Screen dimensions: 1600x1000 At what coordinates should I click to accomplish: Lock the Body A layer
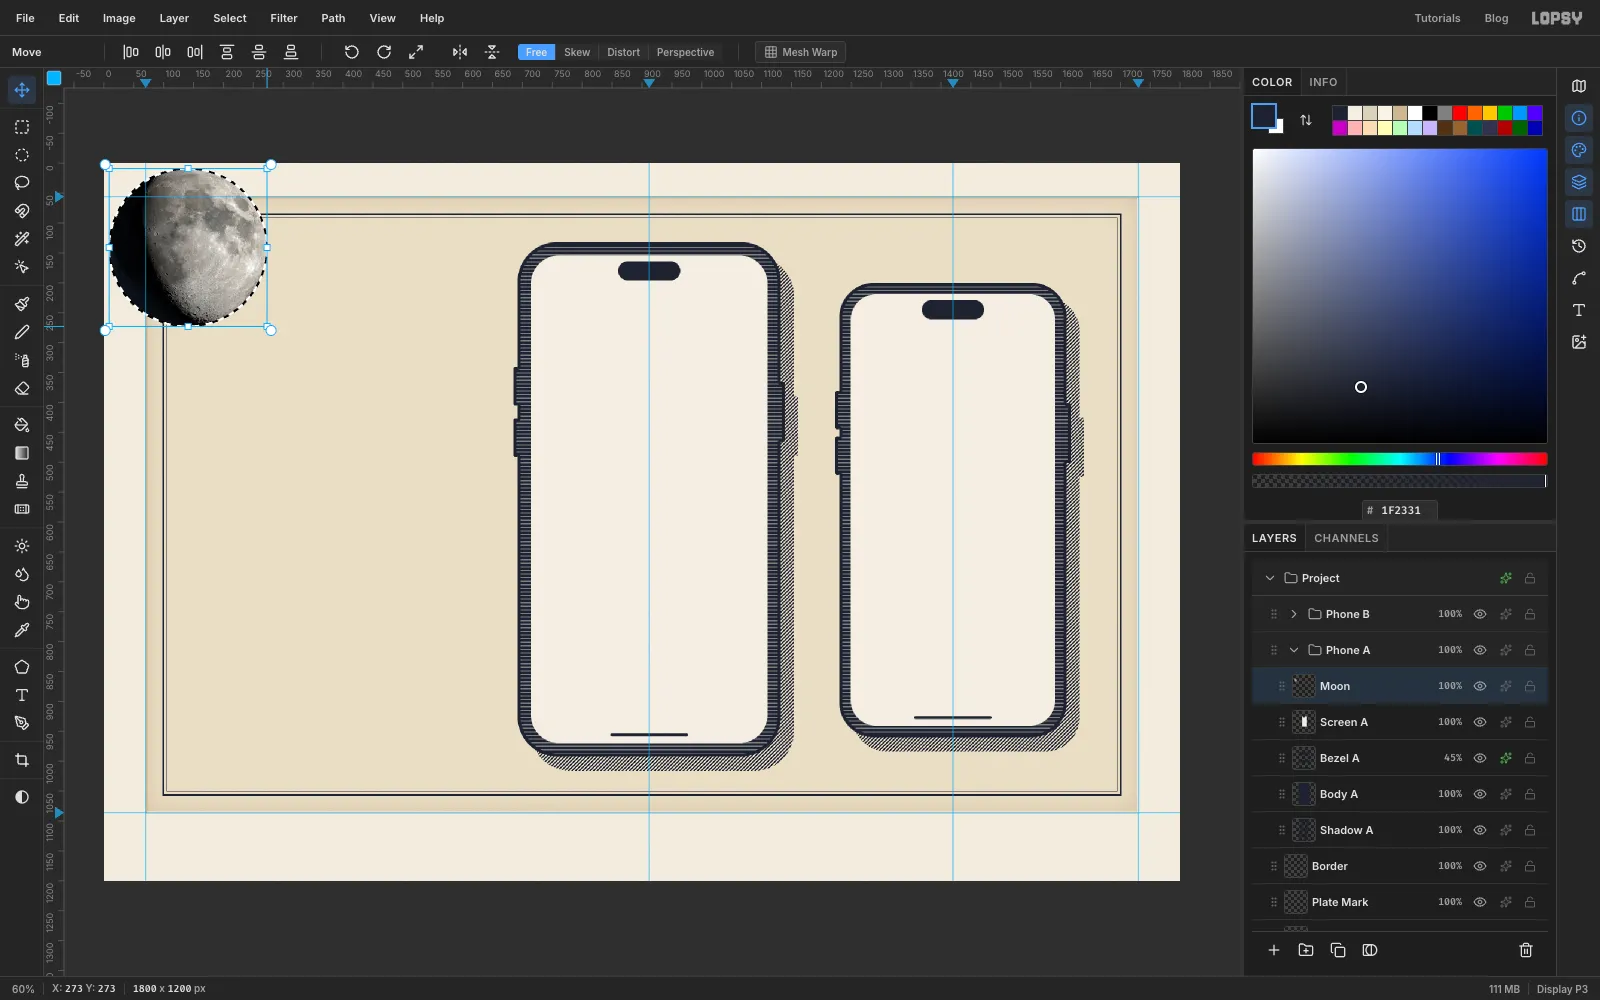tap(1530, 794)
